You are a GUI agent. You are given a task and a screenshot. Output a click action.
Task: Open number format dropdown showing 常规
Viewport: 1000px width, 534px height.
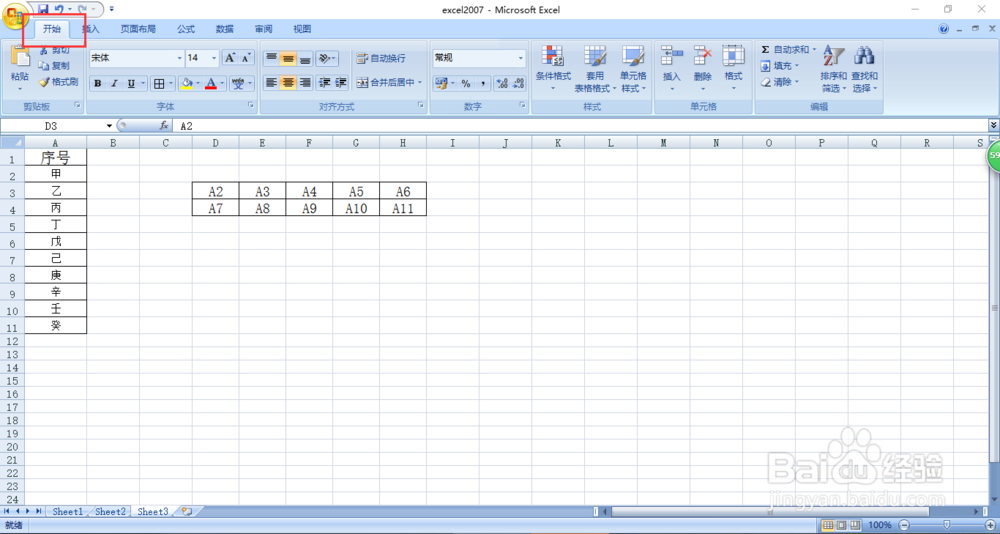point(520,58)
